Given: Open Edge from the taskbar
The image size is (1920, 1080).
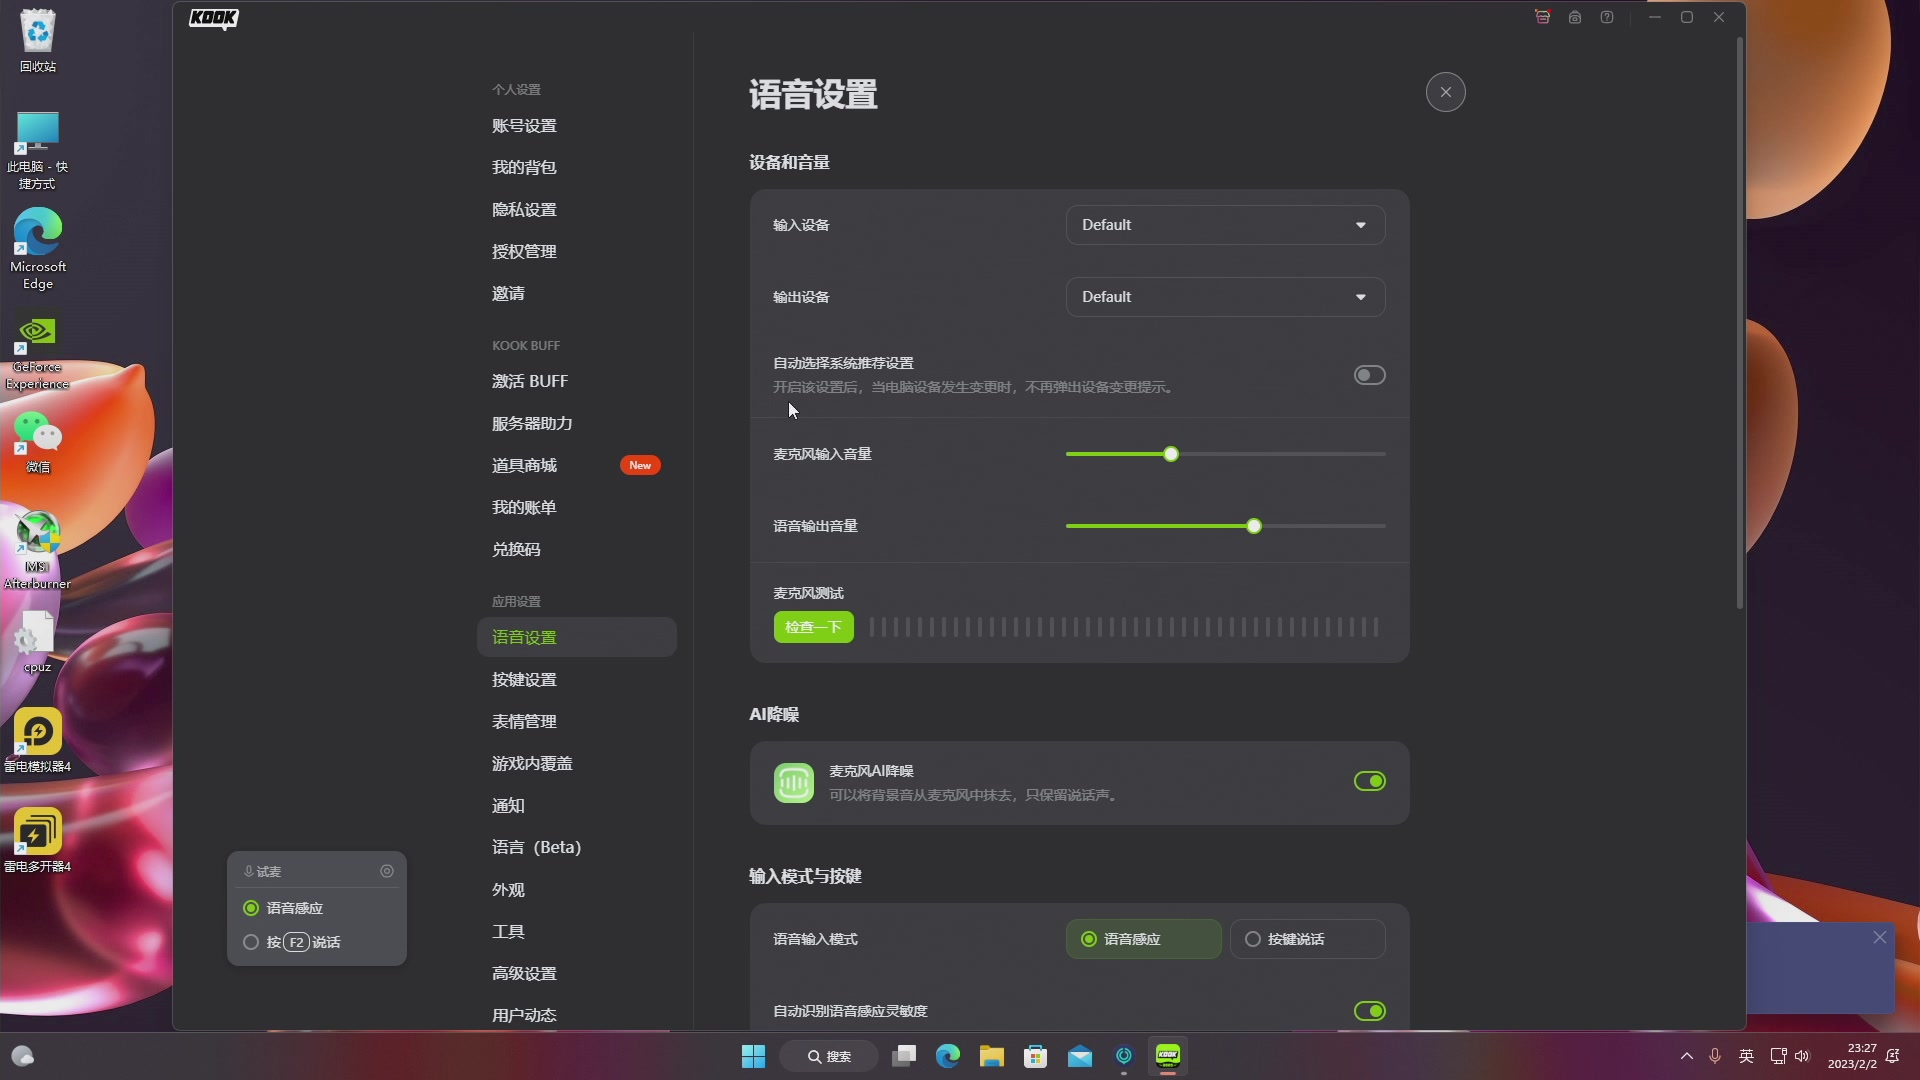Looking at the screenshot, I should (x=948, y=1056).
